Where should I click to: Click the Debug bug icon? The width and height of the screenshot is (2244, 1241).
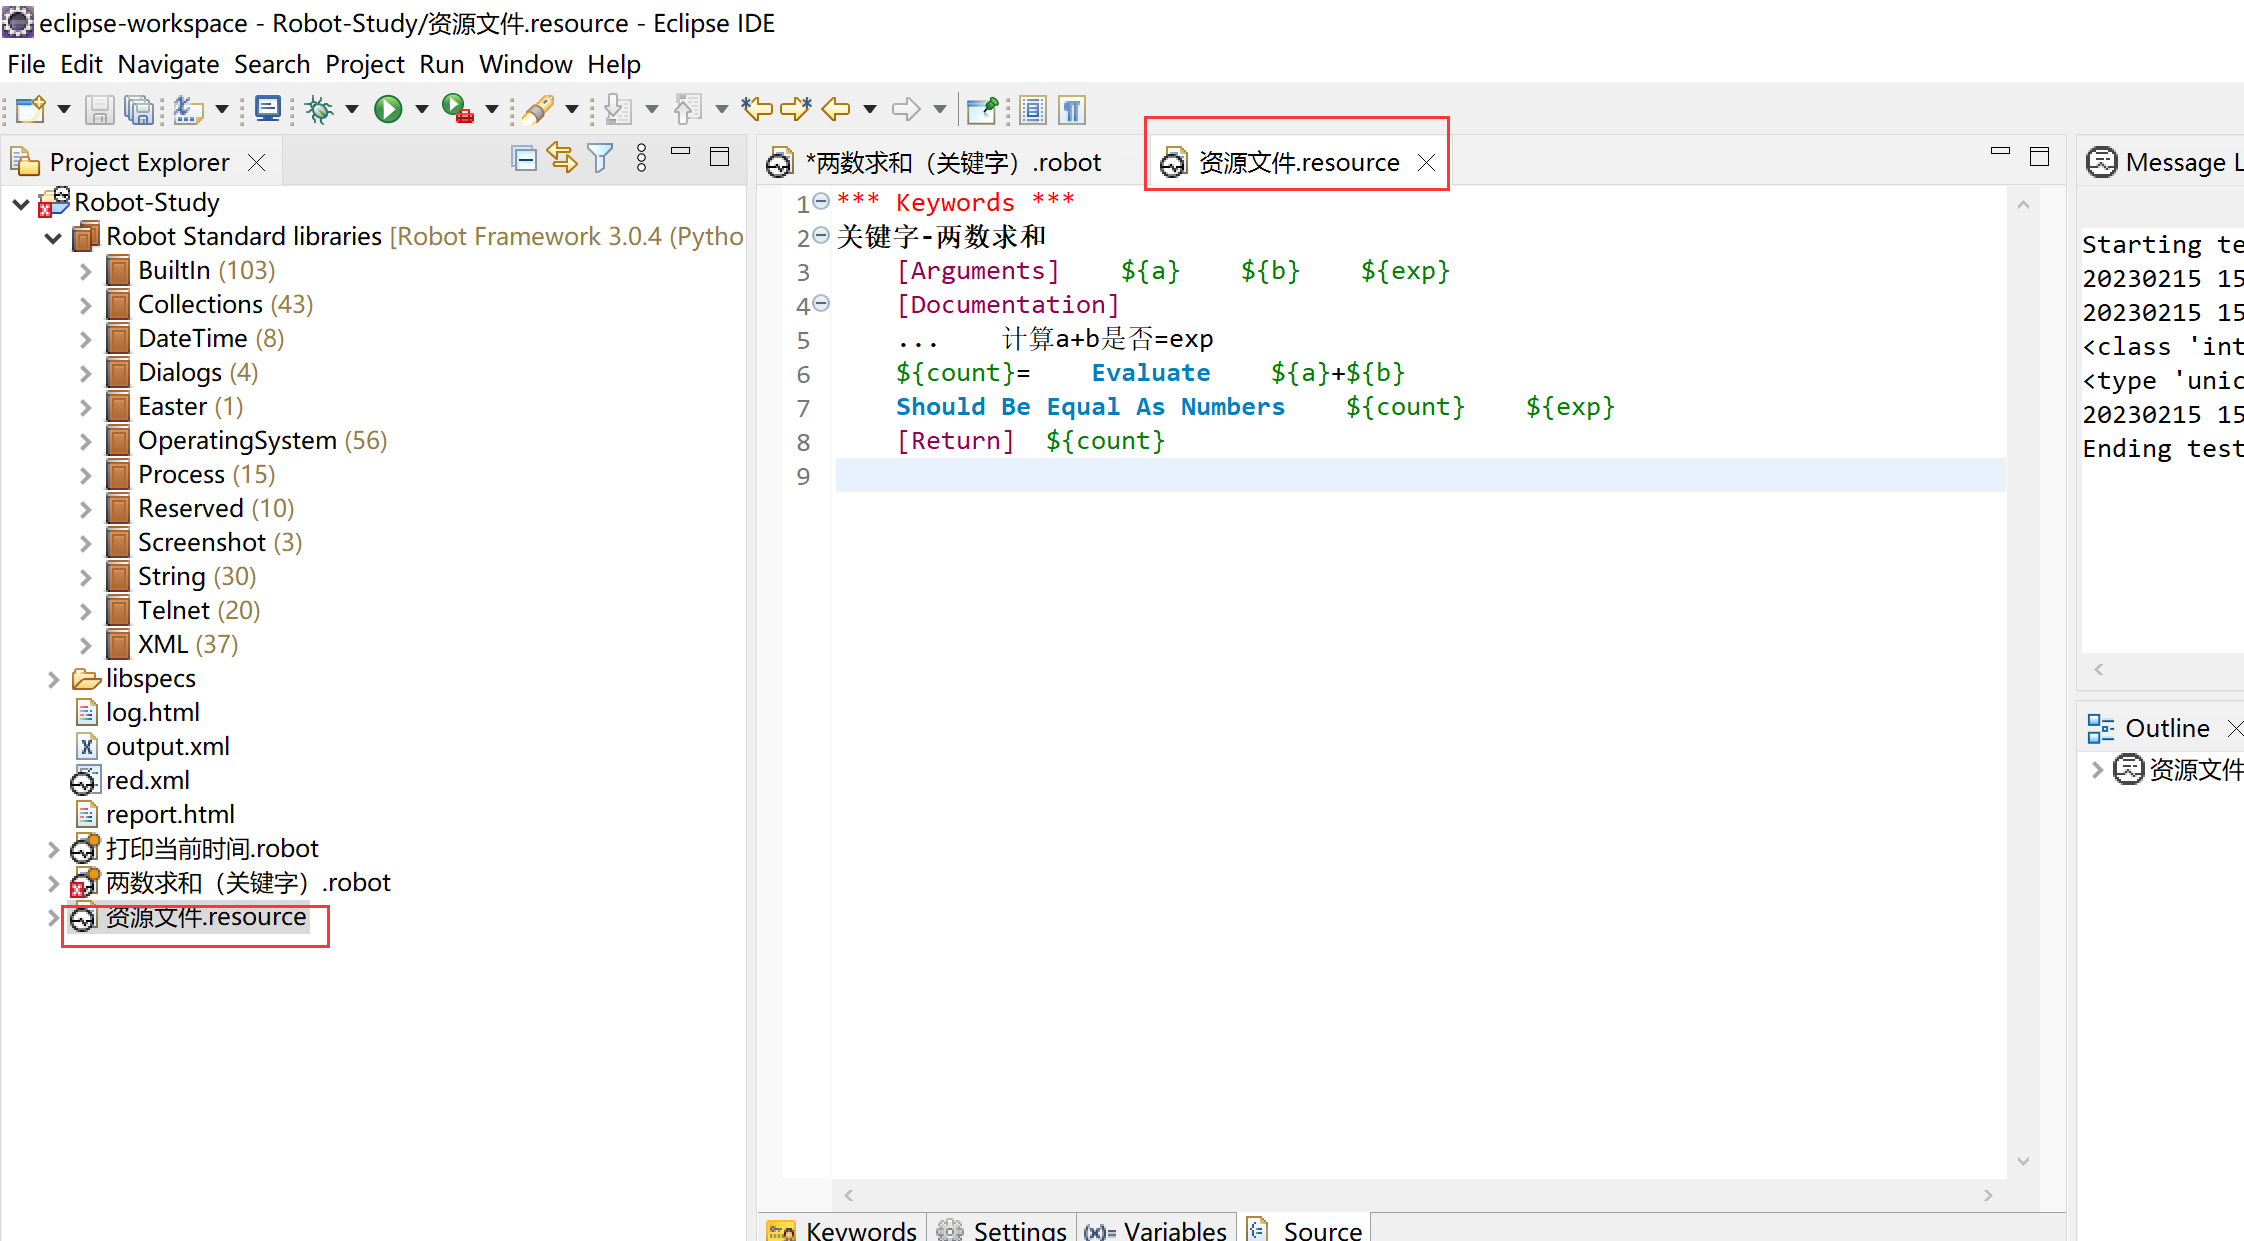tap(320, 109)
